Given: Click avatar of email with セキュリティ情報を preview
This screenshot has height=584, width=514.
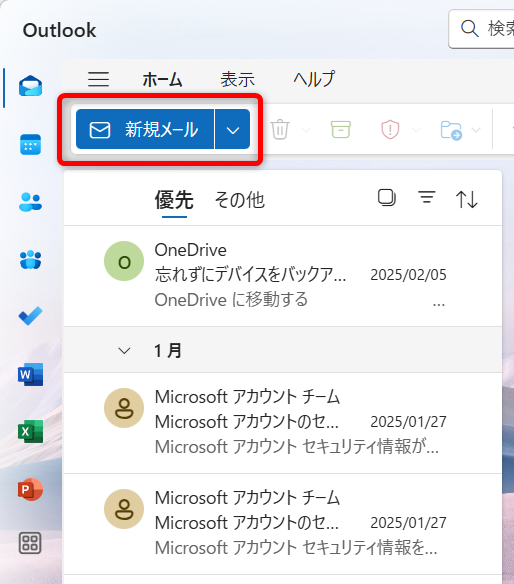Looking at the screenshot, I should point(124,509).
